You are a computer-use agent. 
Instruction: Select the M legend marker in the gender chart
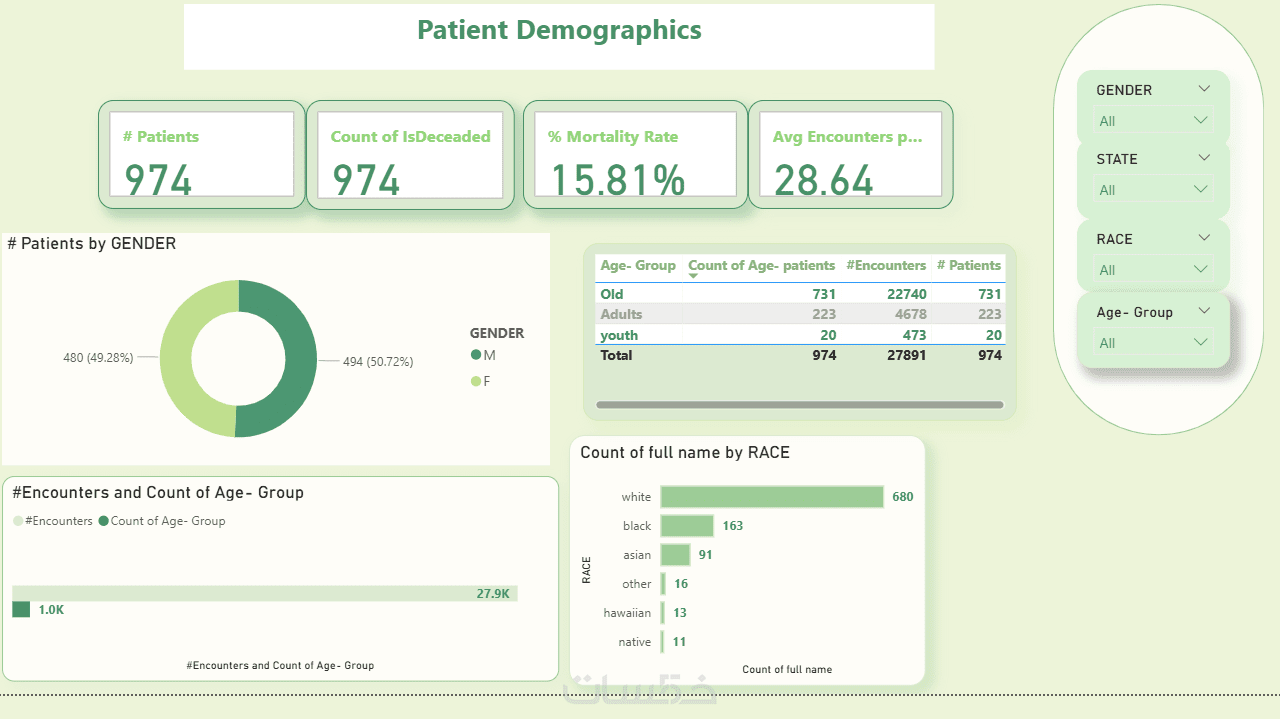point(475,356)
